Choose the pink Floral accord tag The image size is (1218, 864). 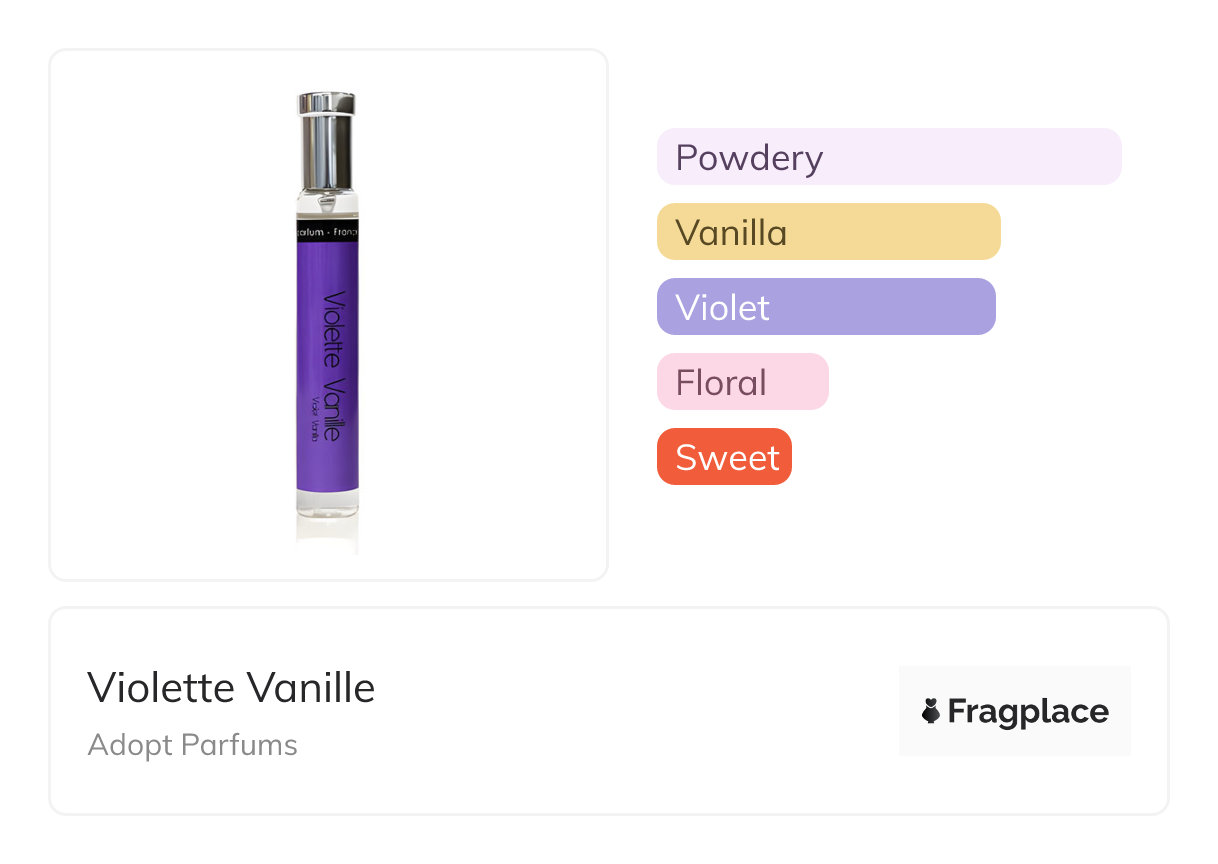point(742,382)
